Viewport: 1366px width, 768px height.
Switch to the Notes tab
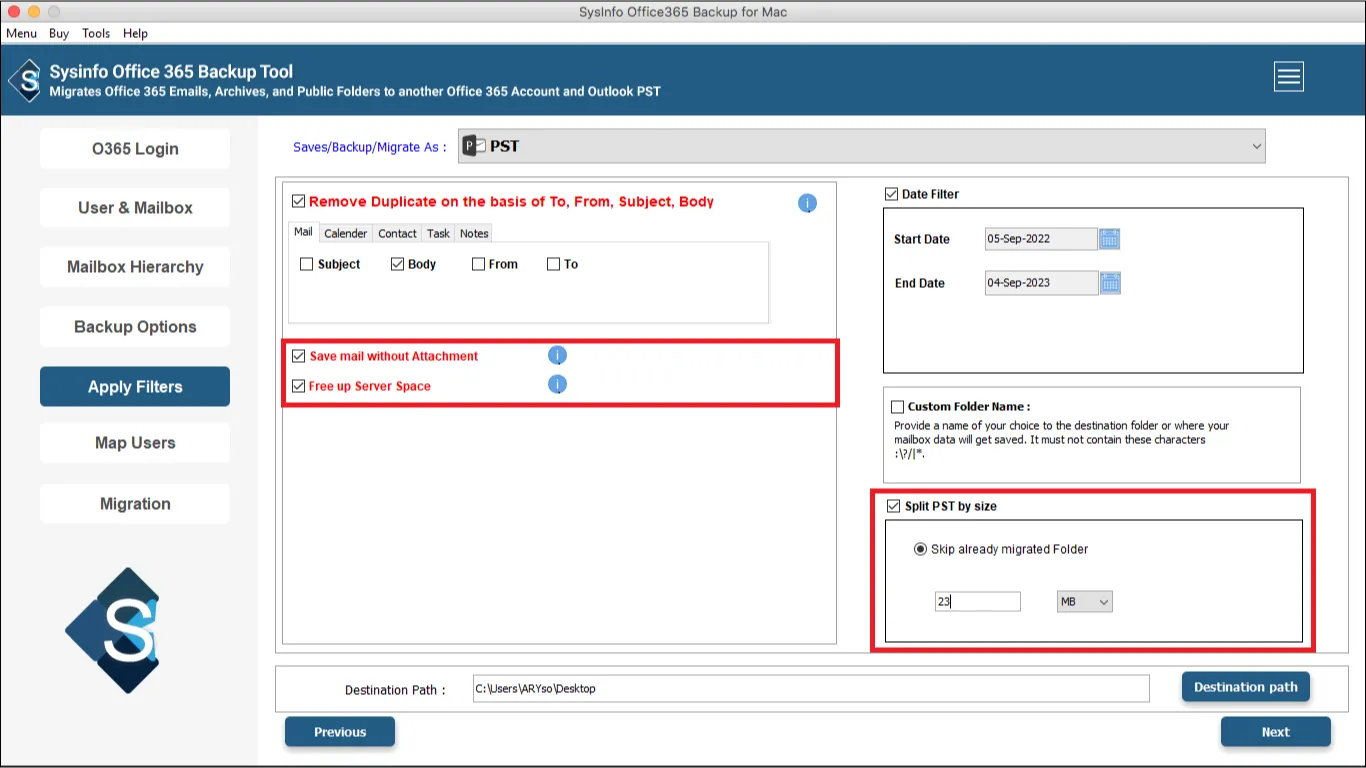pos(474,233)
